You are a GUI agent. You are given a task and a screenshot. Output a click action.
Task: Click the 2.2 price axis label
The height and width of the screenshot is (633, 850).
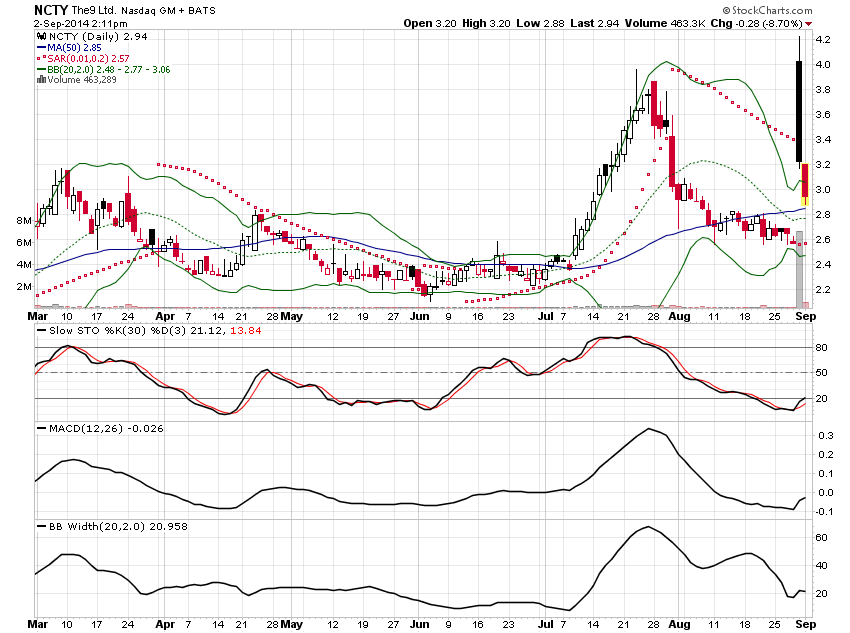(822, 289)
